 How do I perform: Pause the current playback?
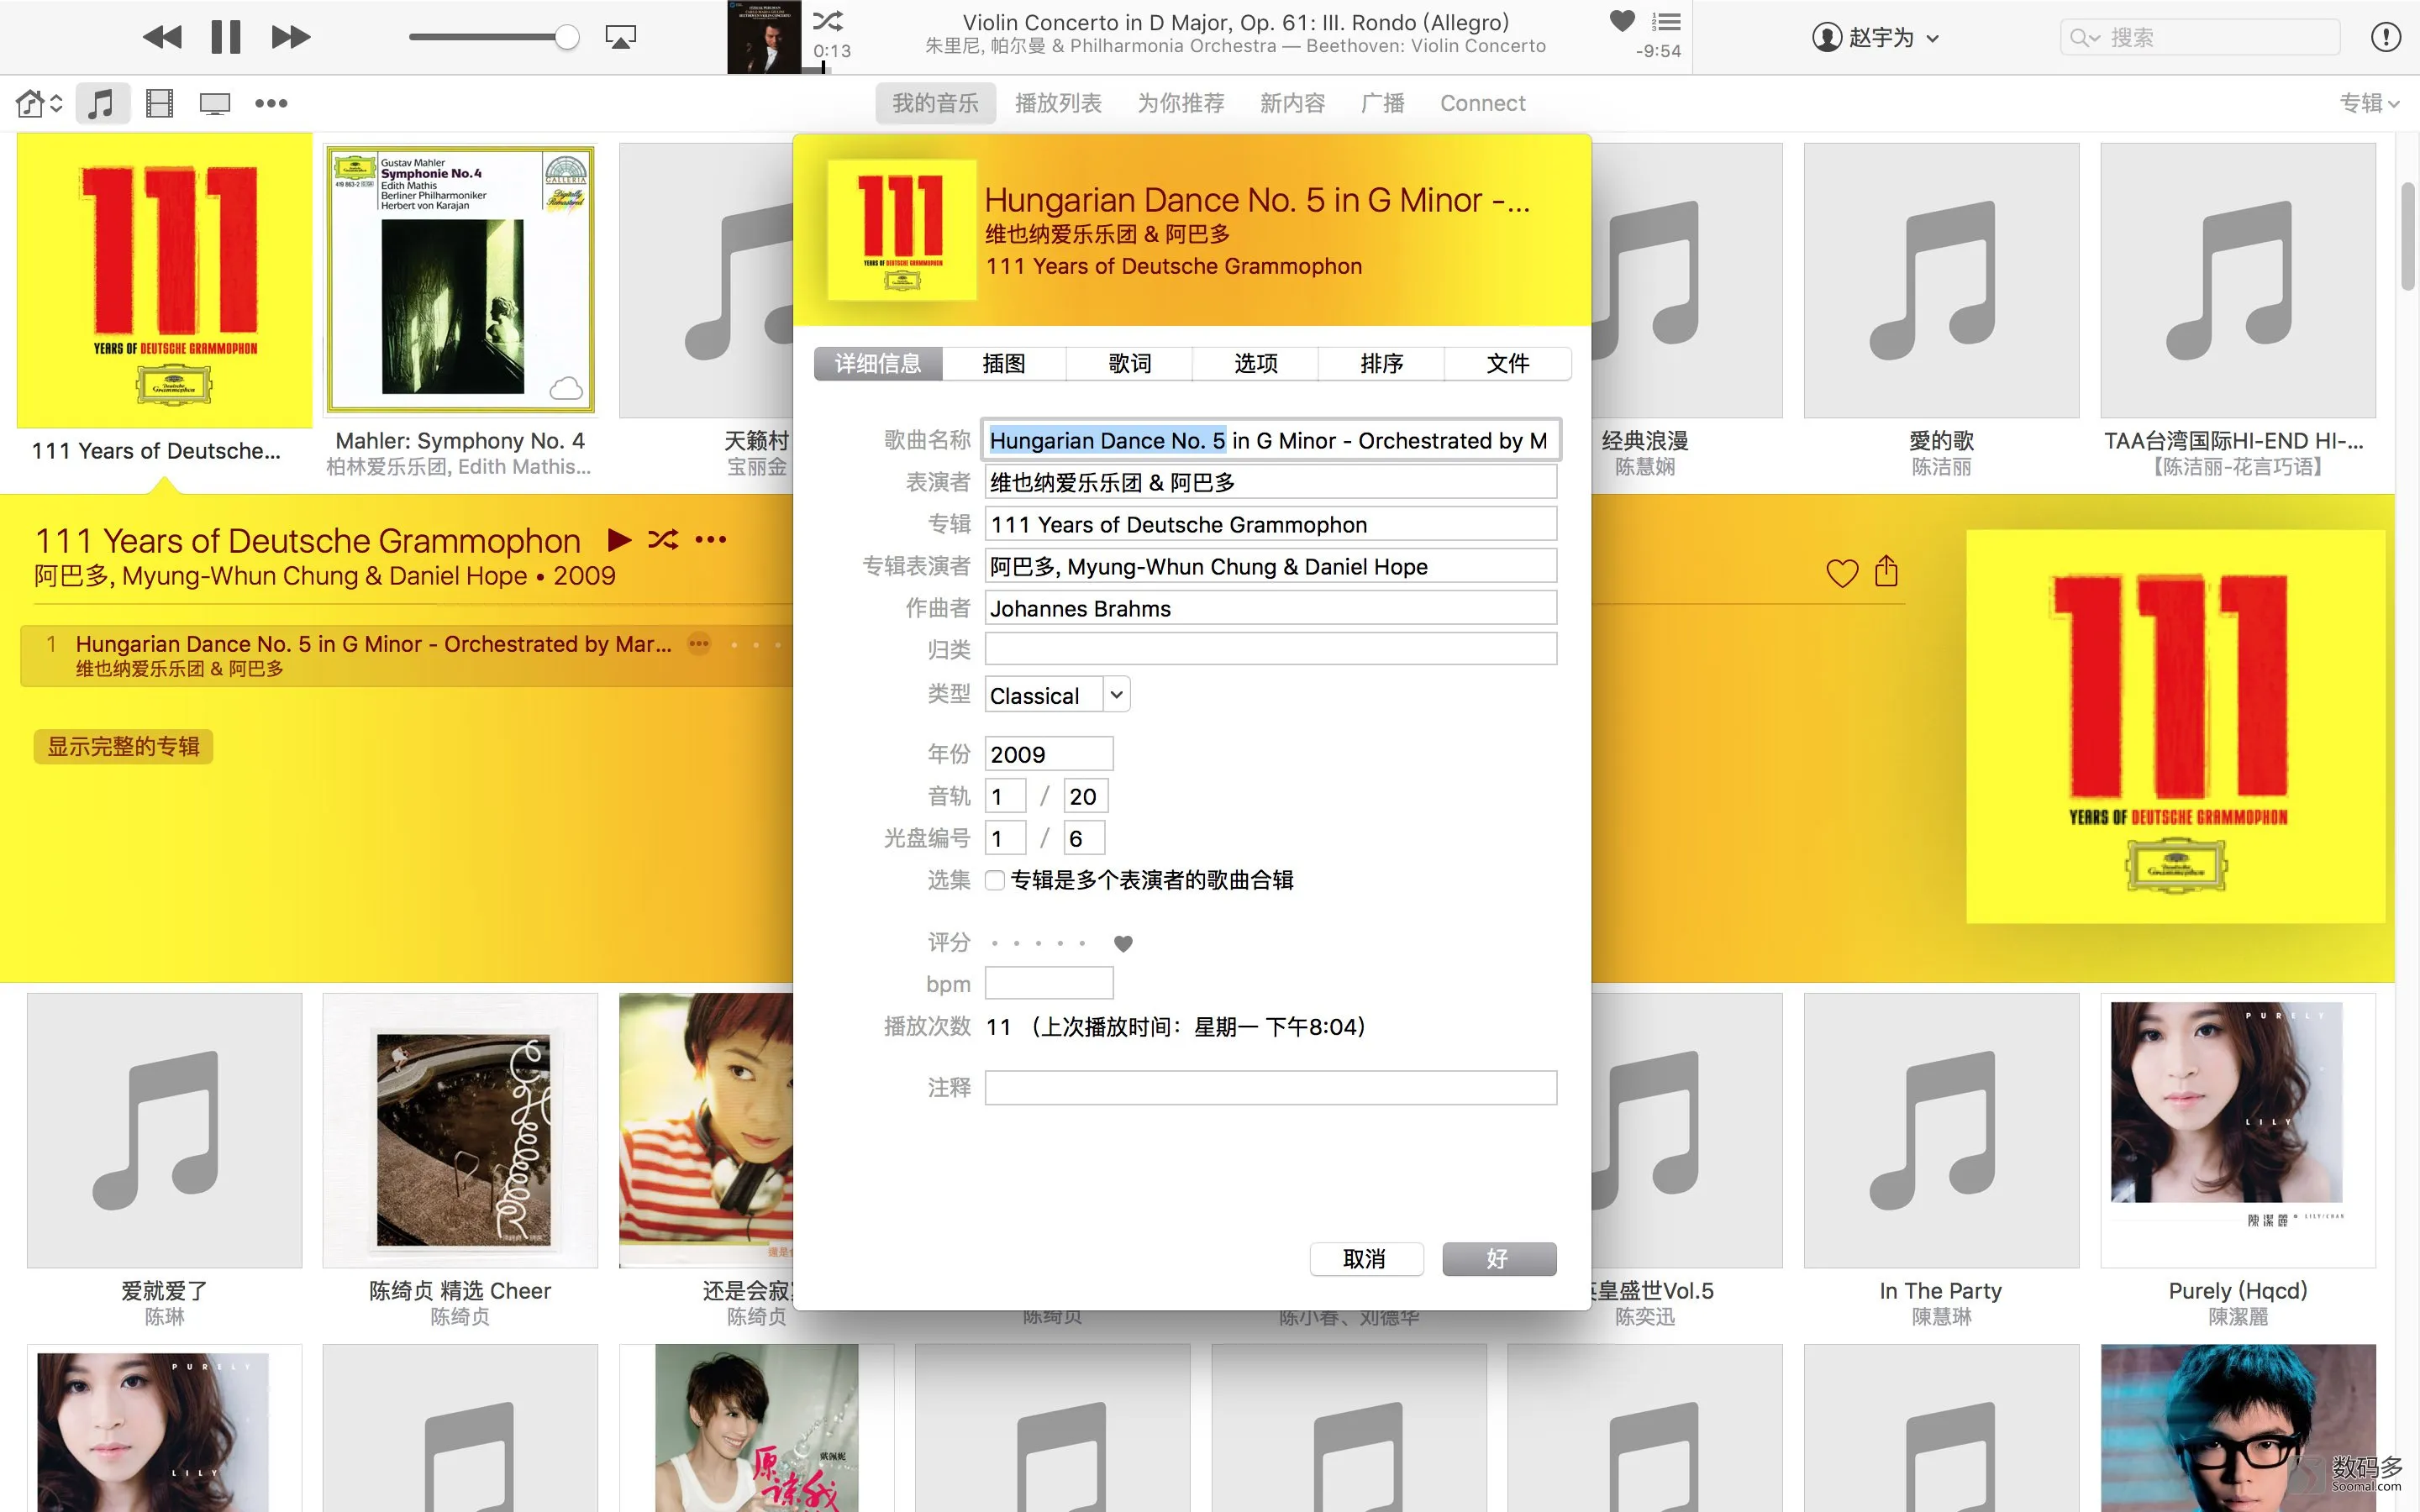tap(226, 37)
